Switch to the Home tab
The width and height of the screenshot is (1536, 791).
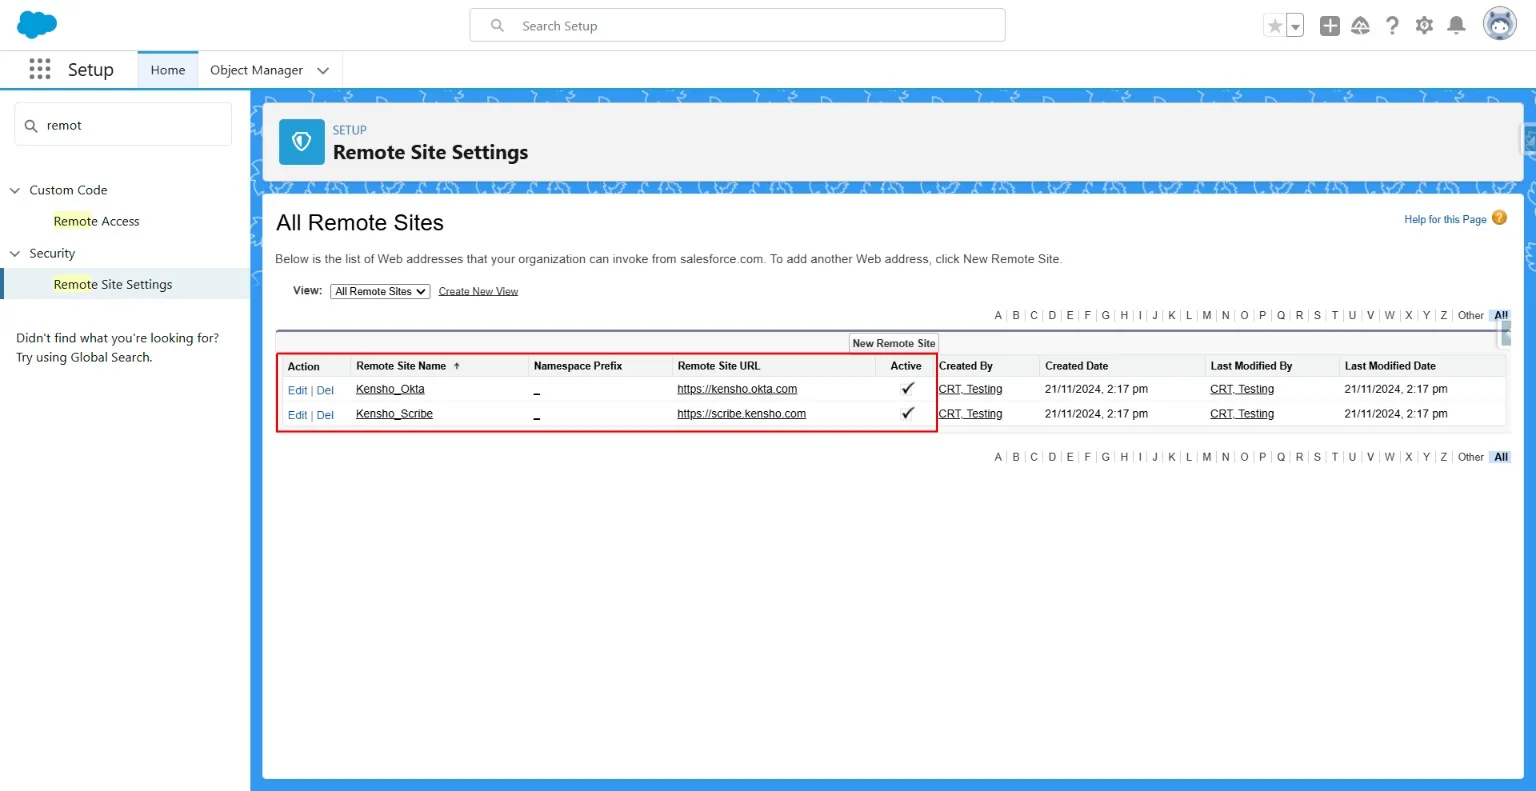tap(168, 70)
